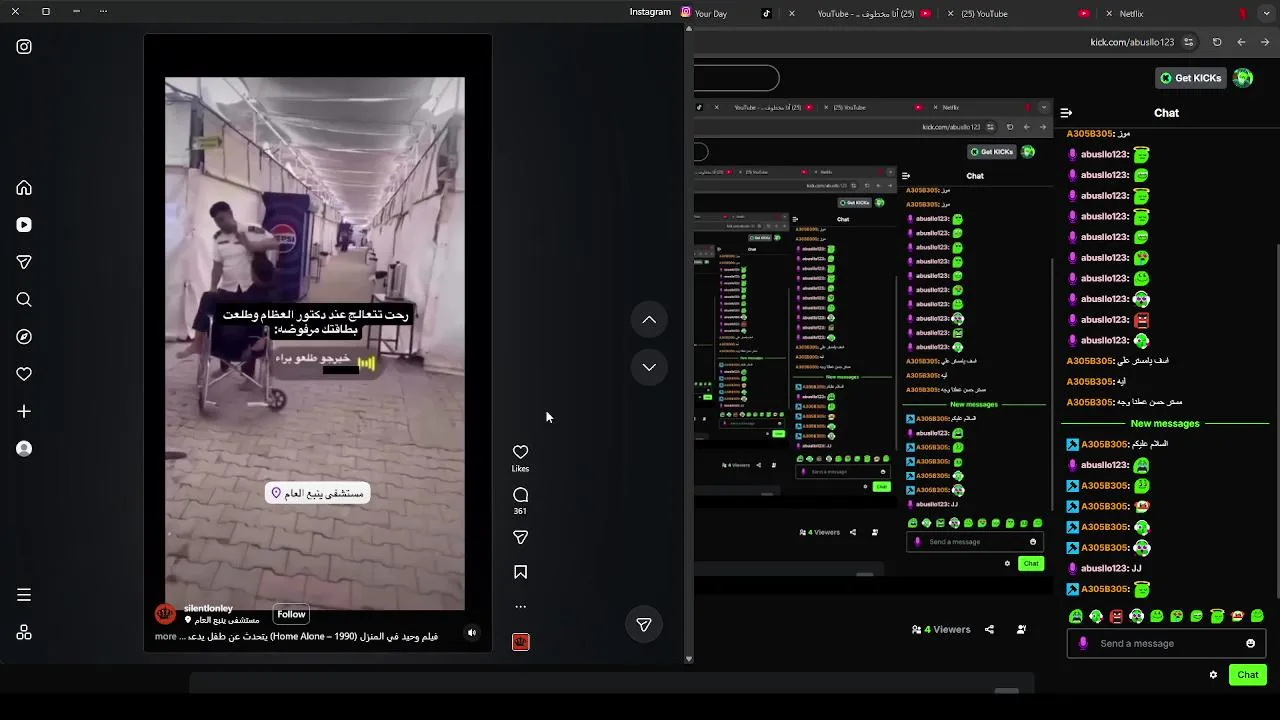Open the browser tab list chevron
The height and width of the screenshot is (720, 1280).
tap(1265, 13)
